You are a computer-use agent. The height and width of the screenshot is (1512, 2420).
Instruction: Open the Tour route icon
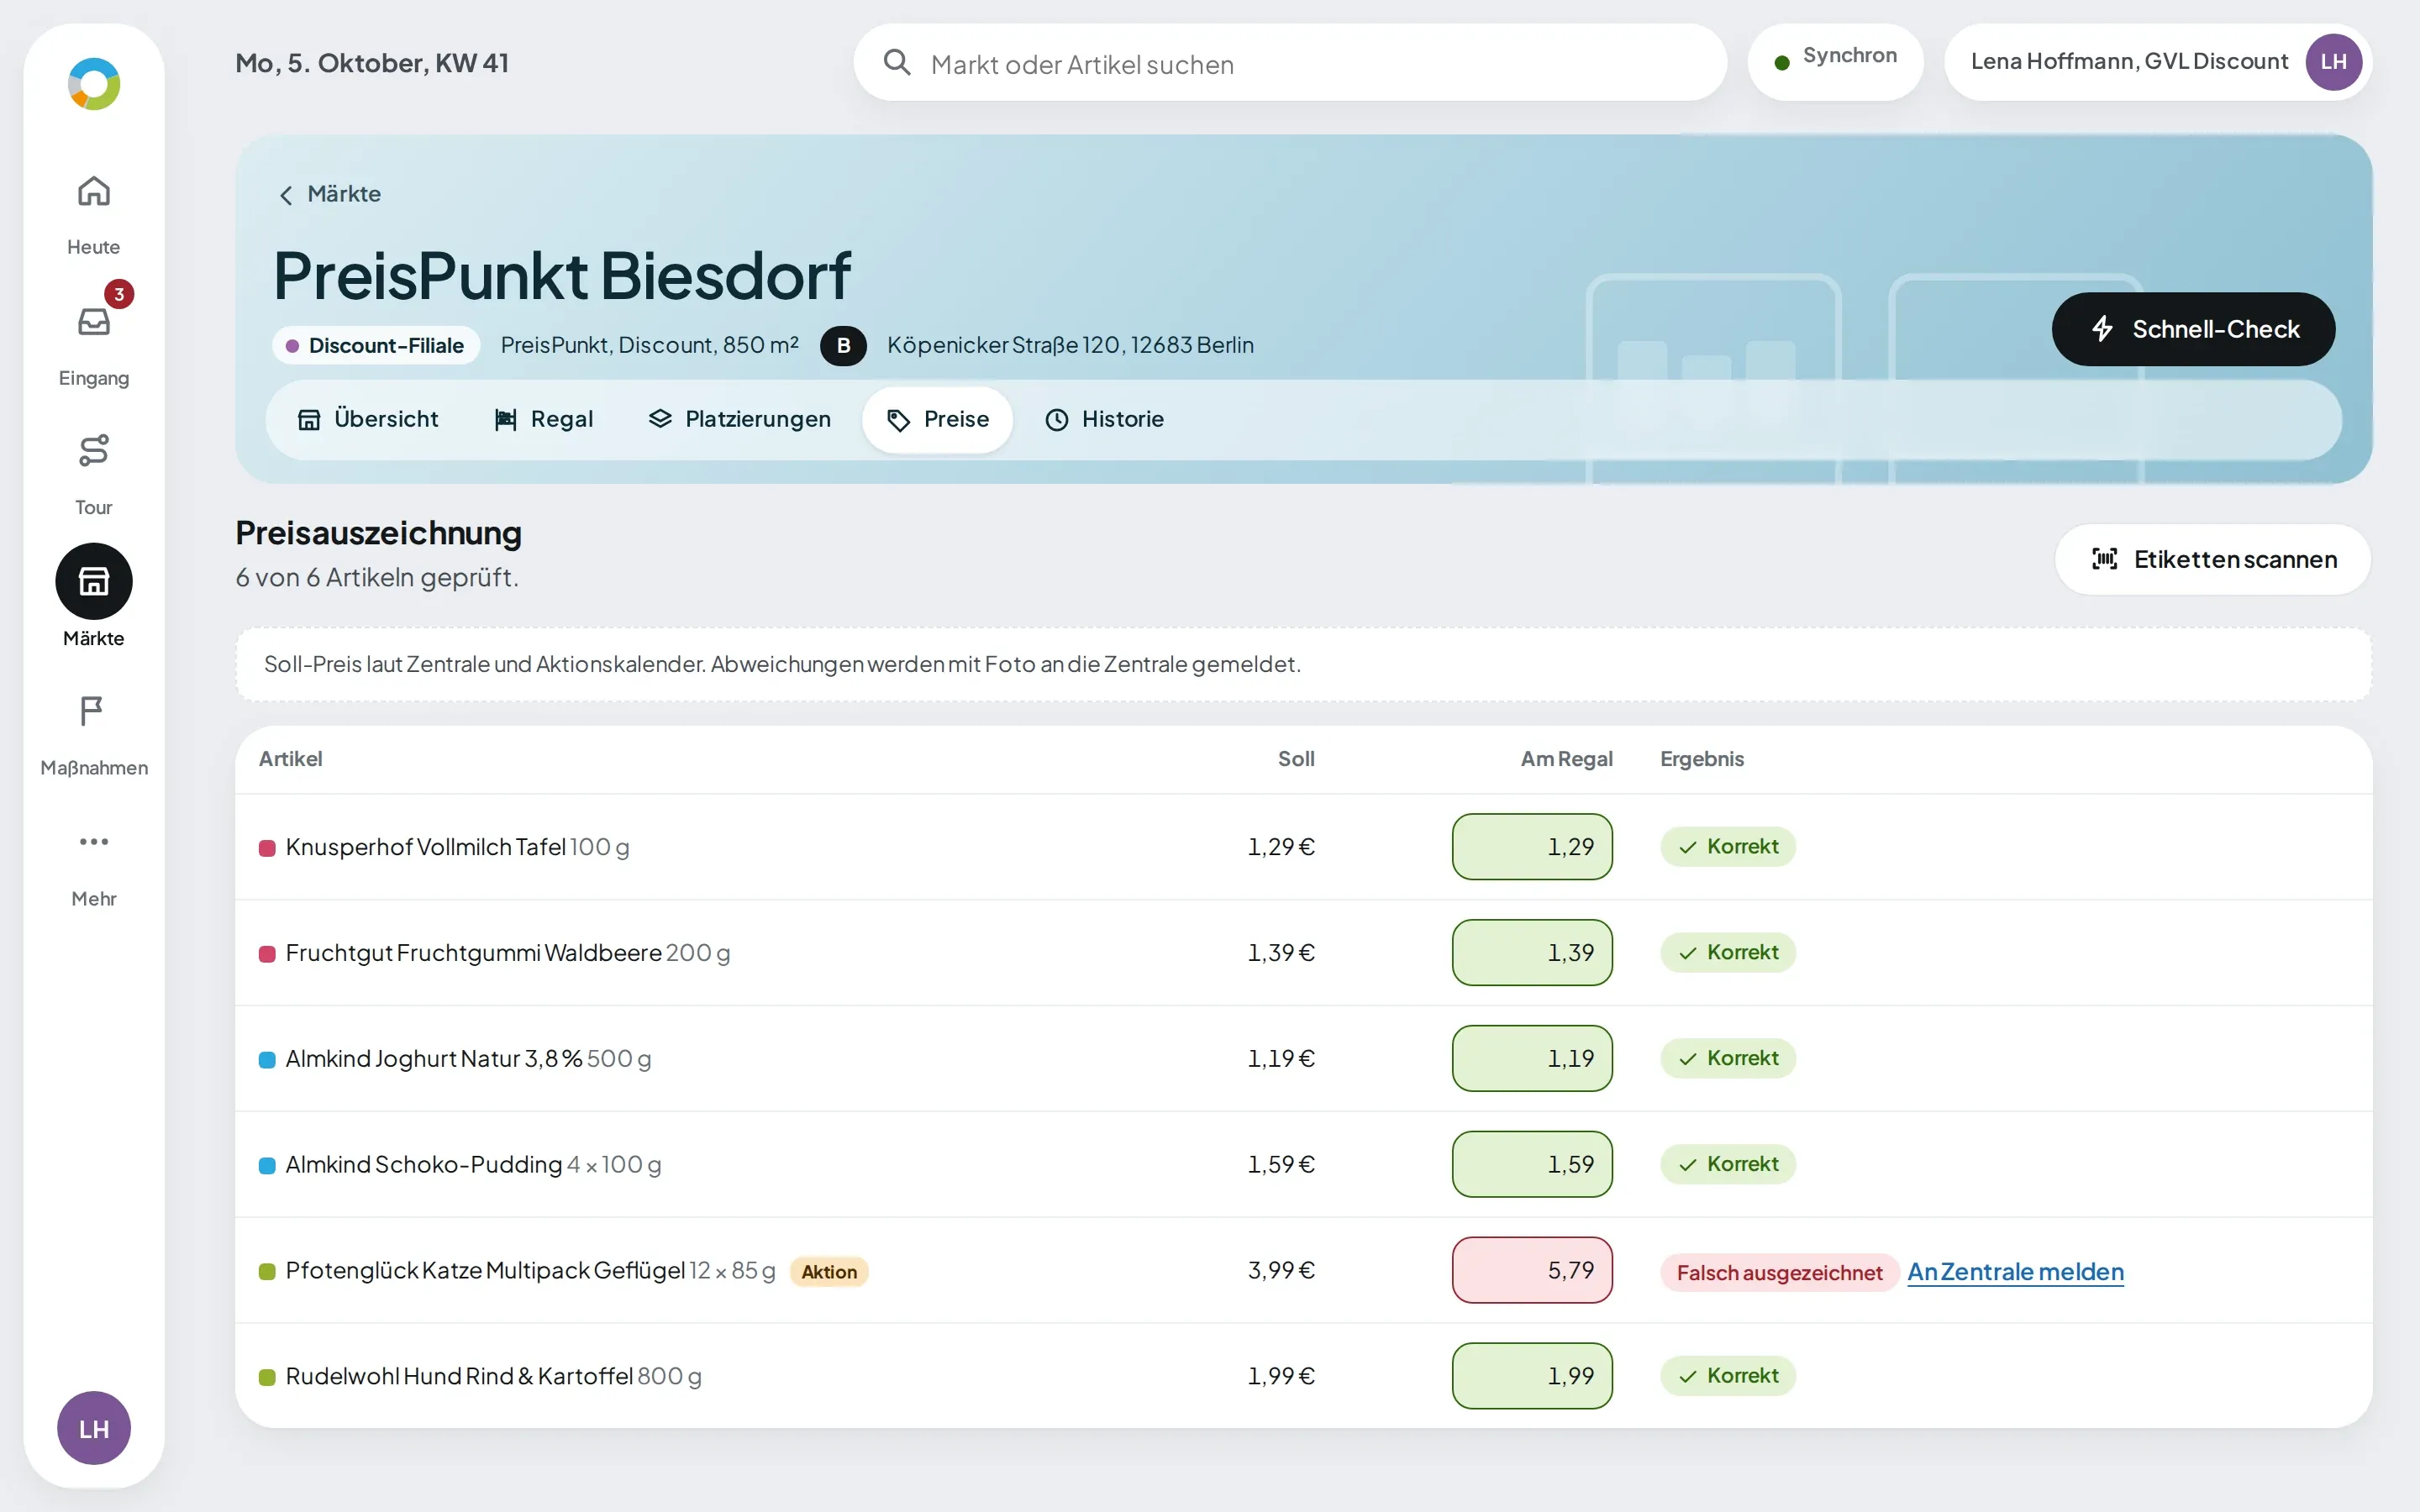point(93,451)
